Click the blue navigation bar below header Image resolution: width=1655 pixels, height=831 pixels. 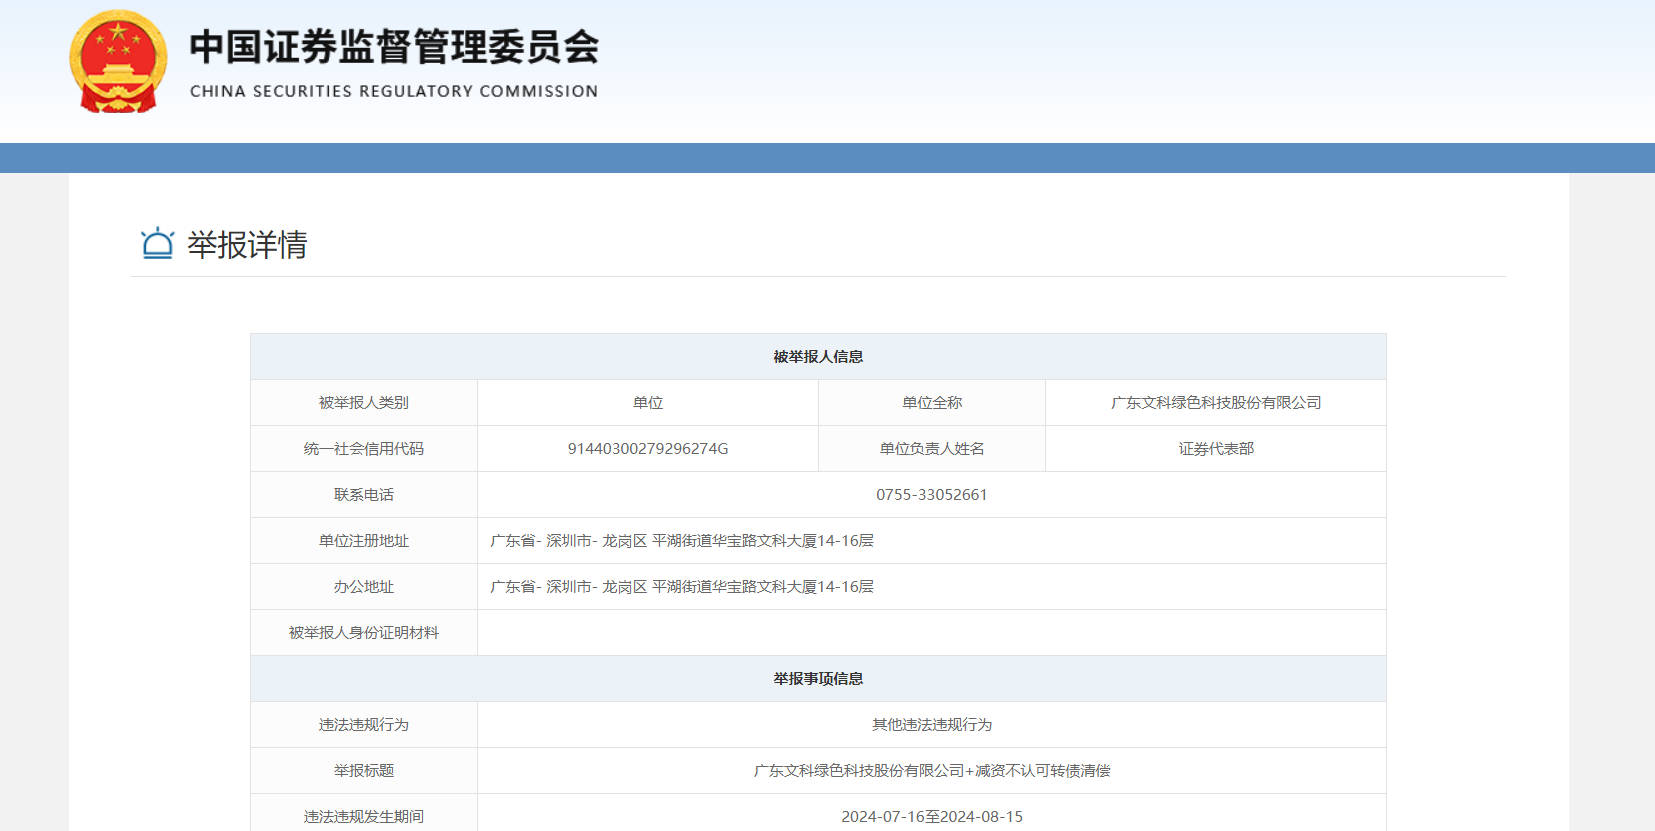coord(827,158)
